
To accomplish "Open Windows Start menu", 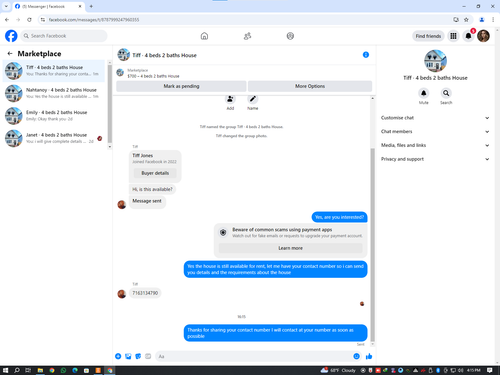I will [x=5, y=370].
